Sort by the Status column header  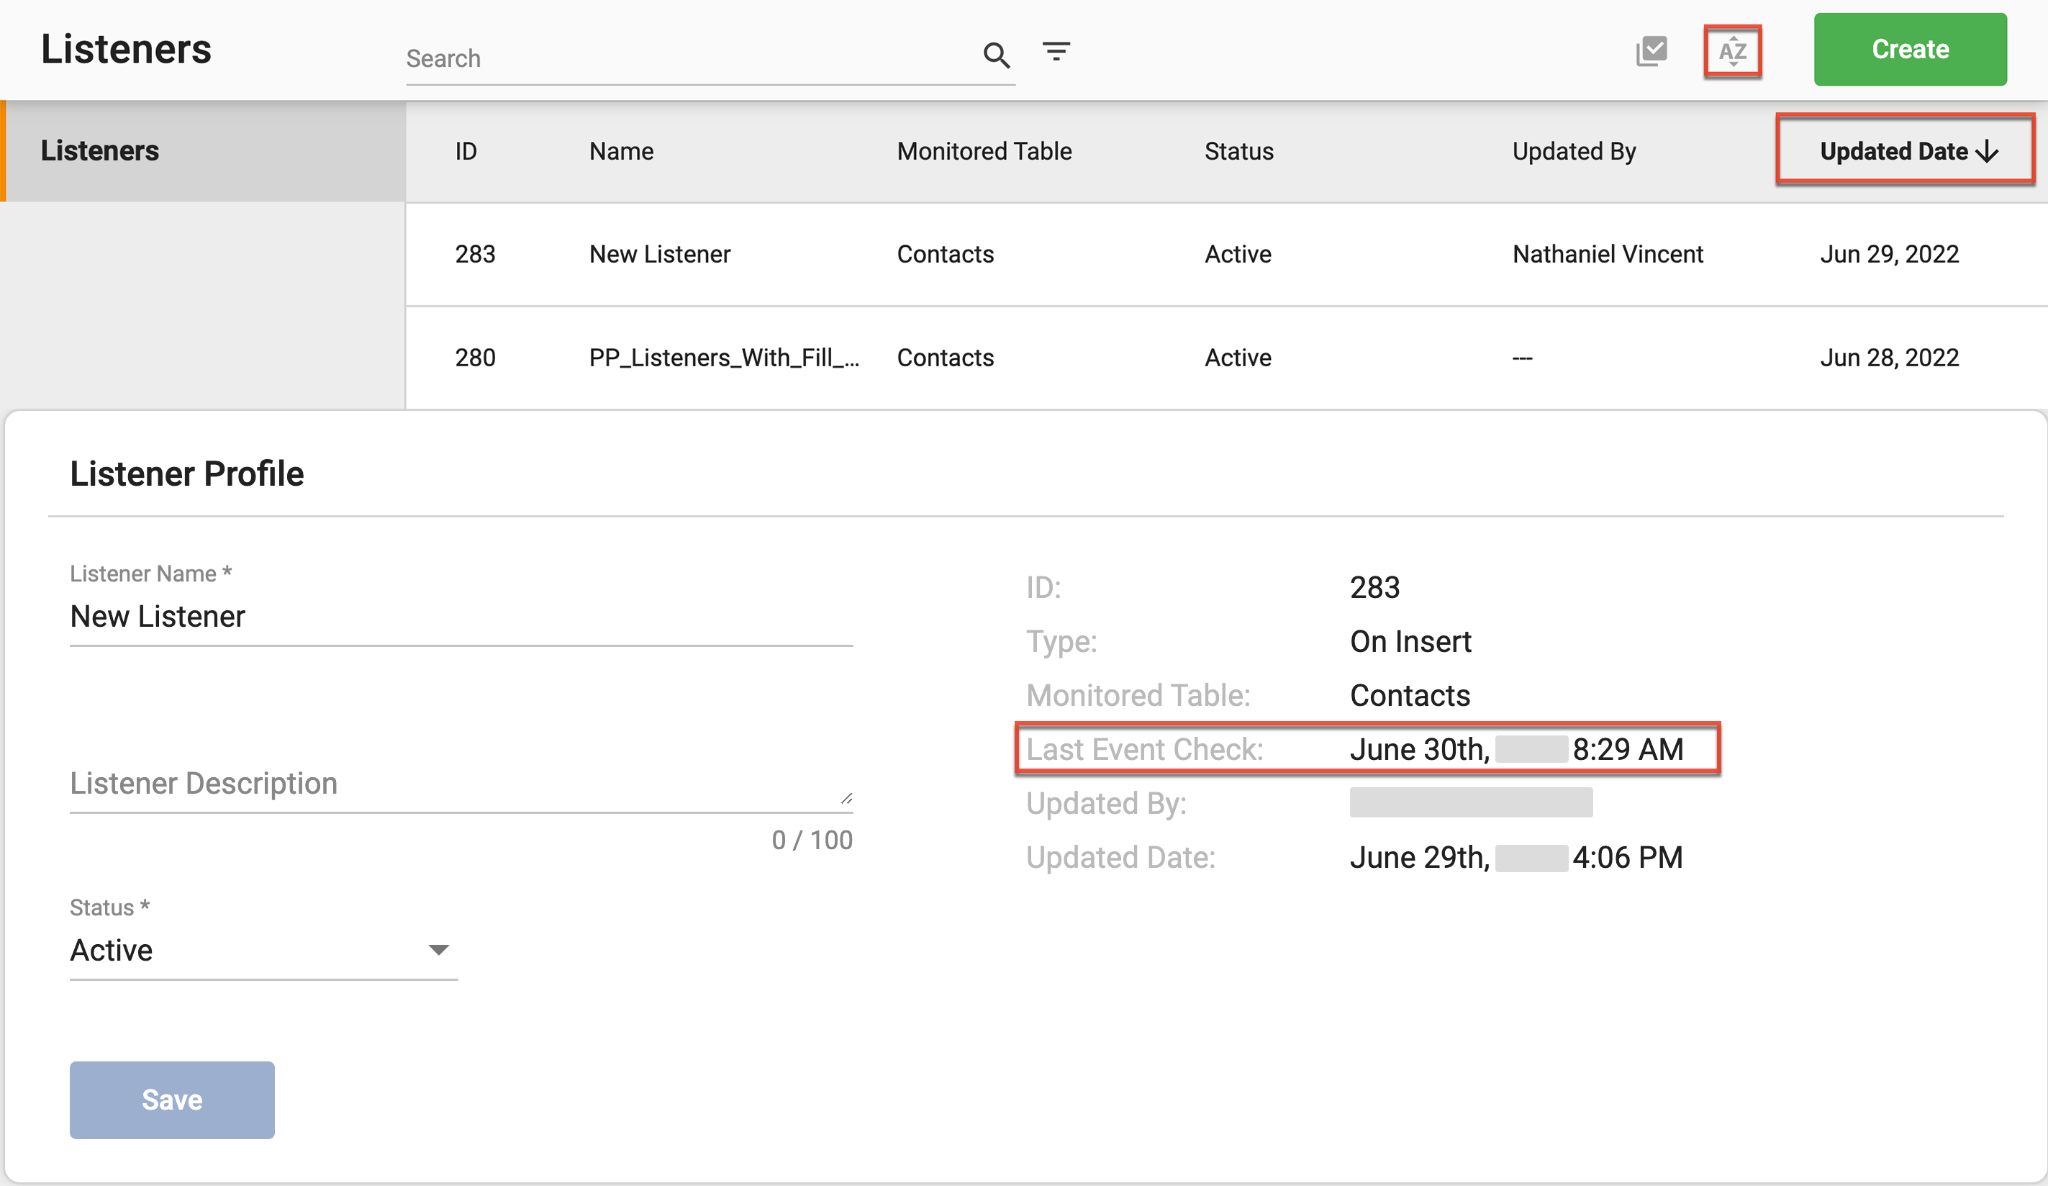click(1239, 151)
